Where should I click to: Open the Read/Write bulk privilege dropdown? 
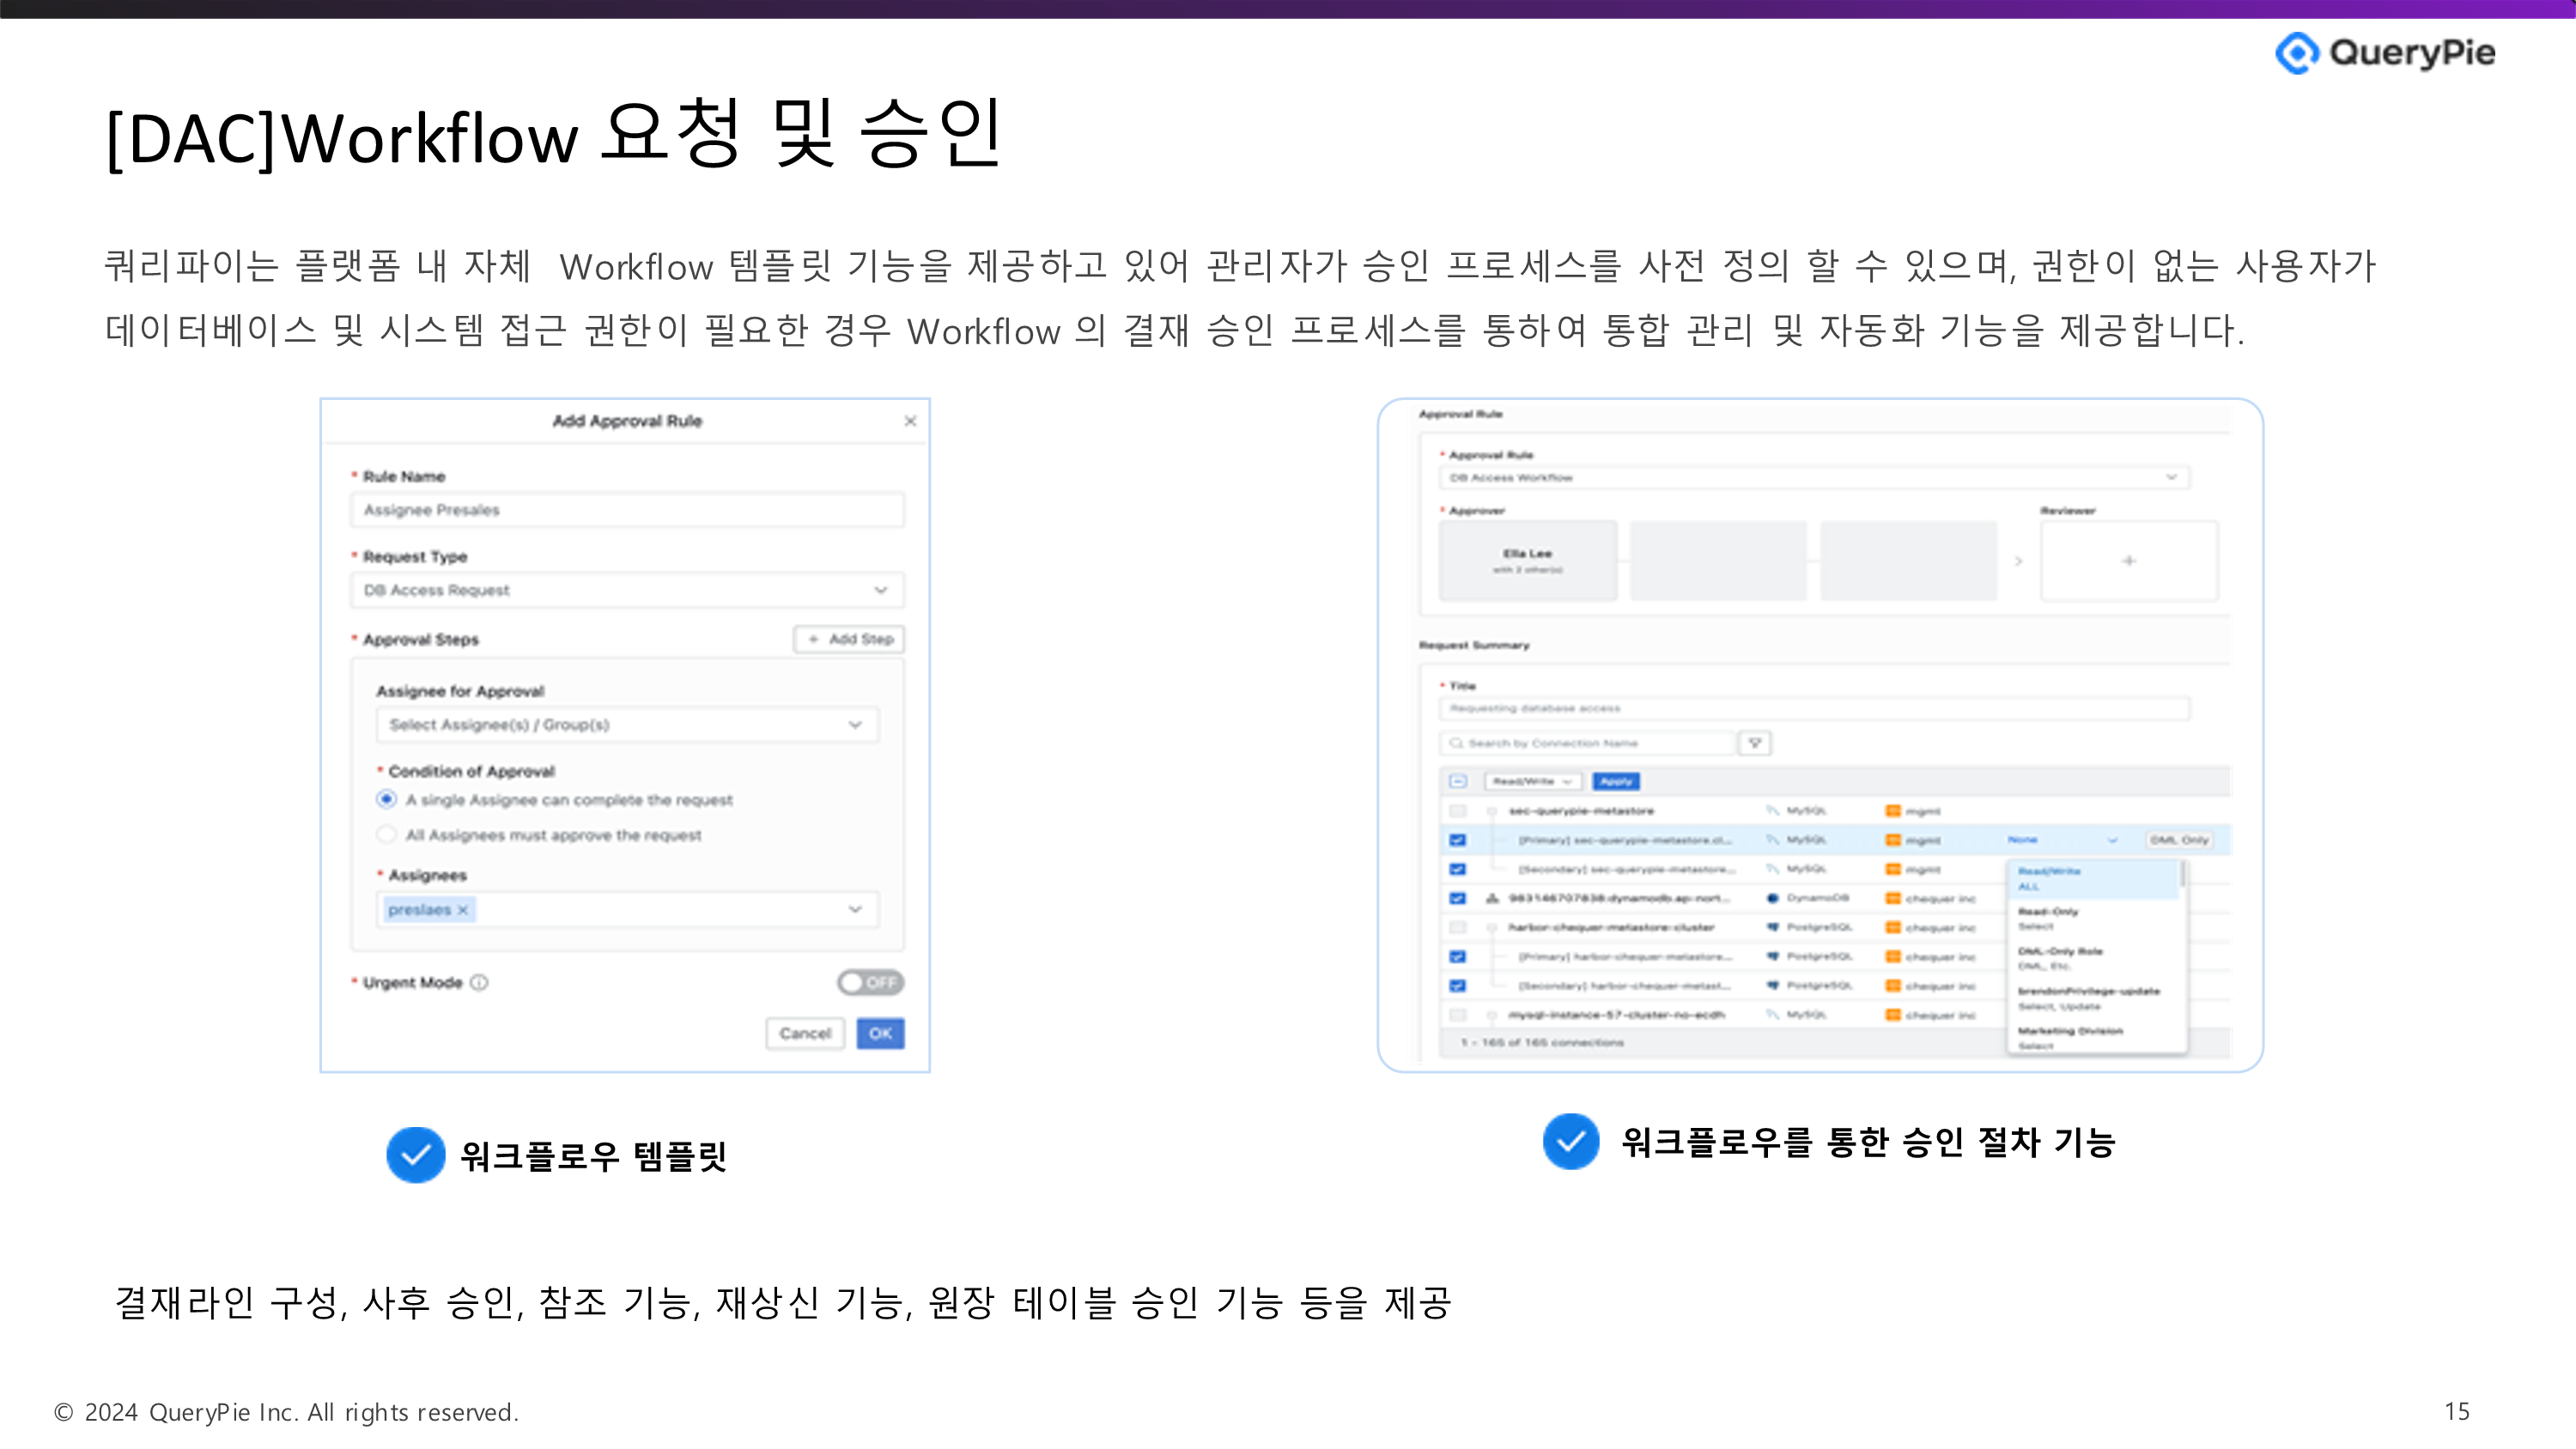click(1532, 781)
